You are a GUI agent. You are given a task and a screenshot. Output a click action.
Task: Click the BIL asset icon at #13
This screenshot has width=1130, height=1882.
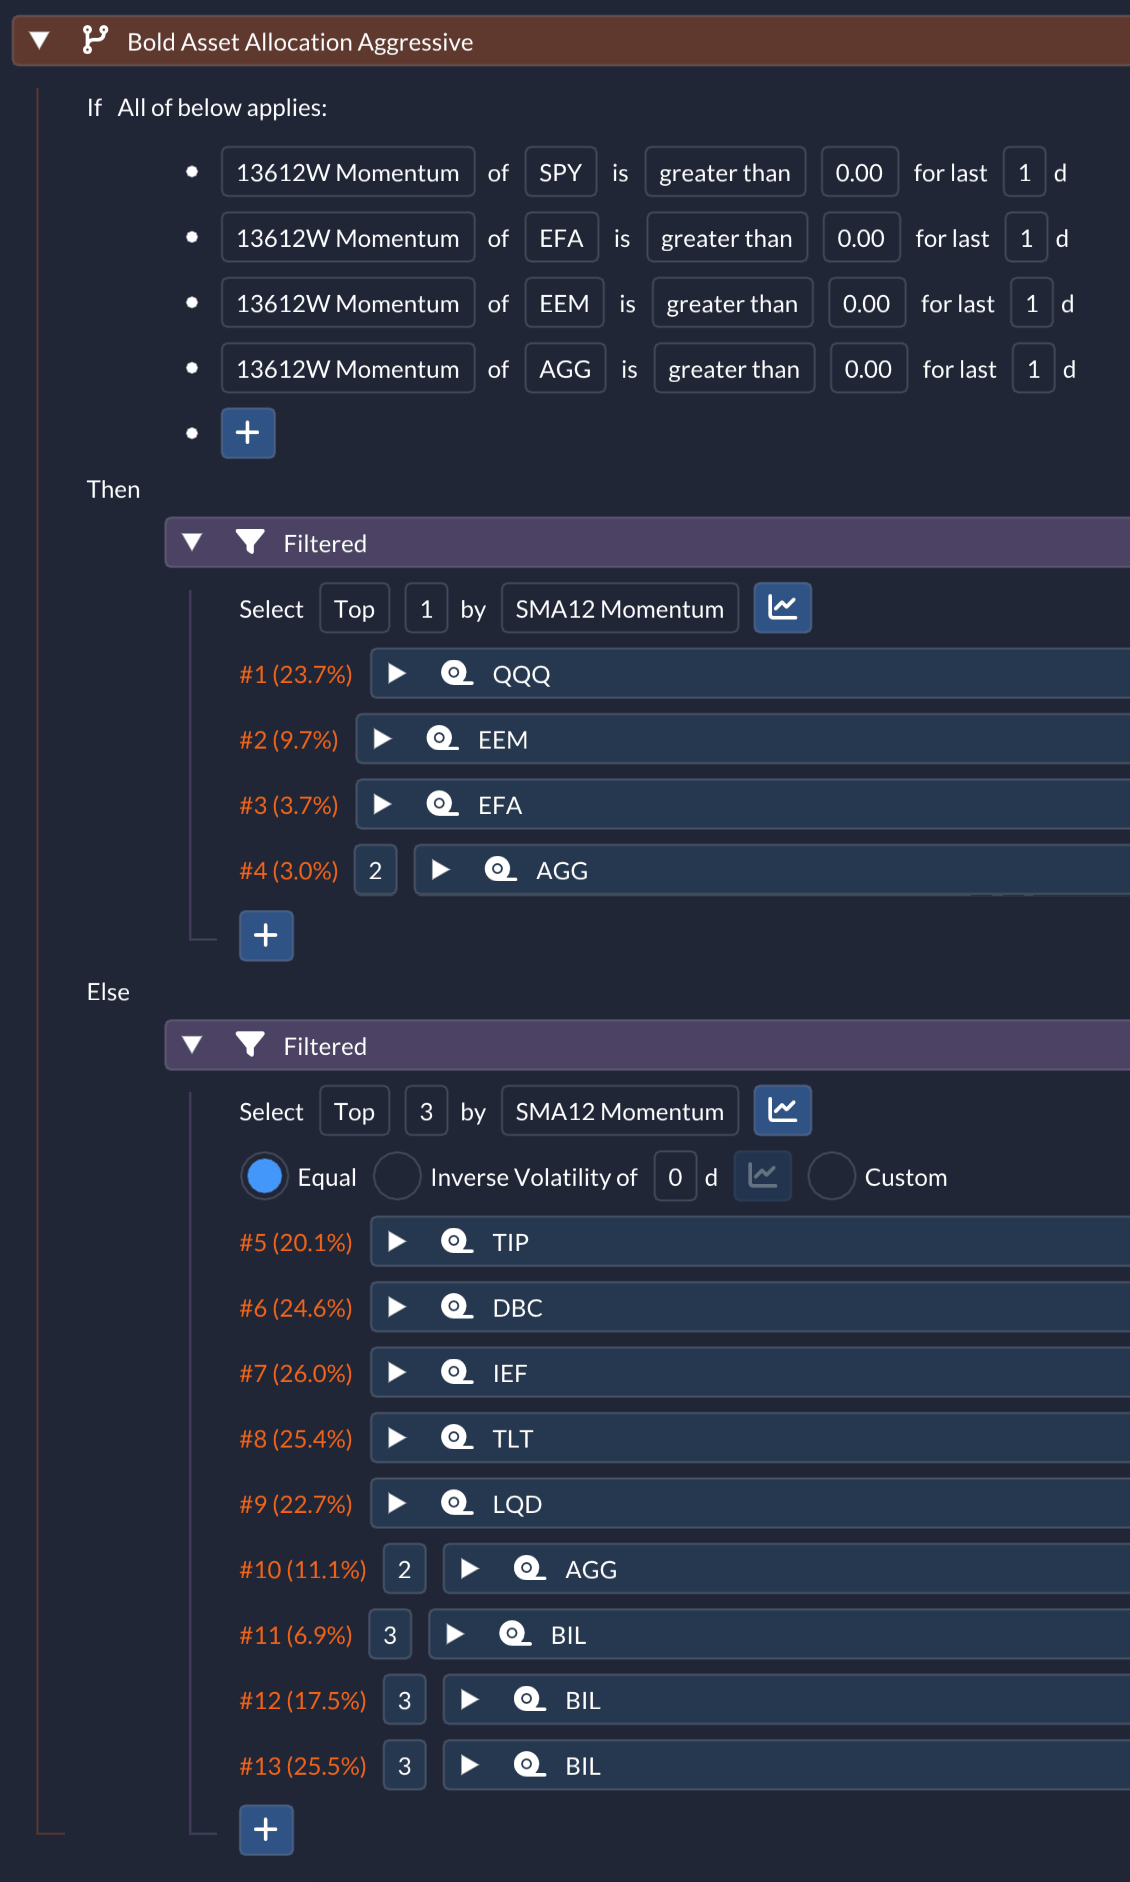click(x=530, y=1764)
